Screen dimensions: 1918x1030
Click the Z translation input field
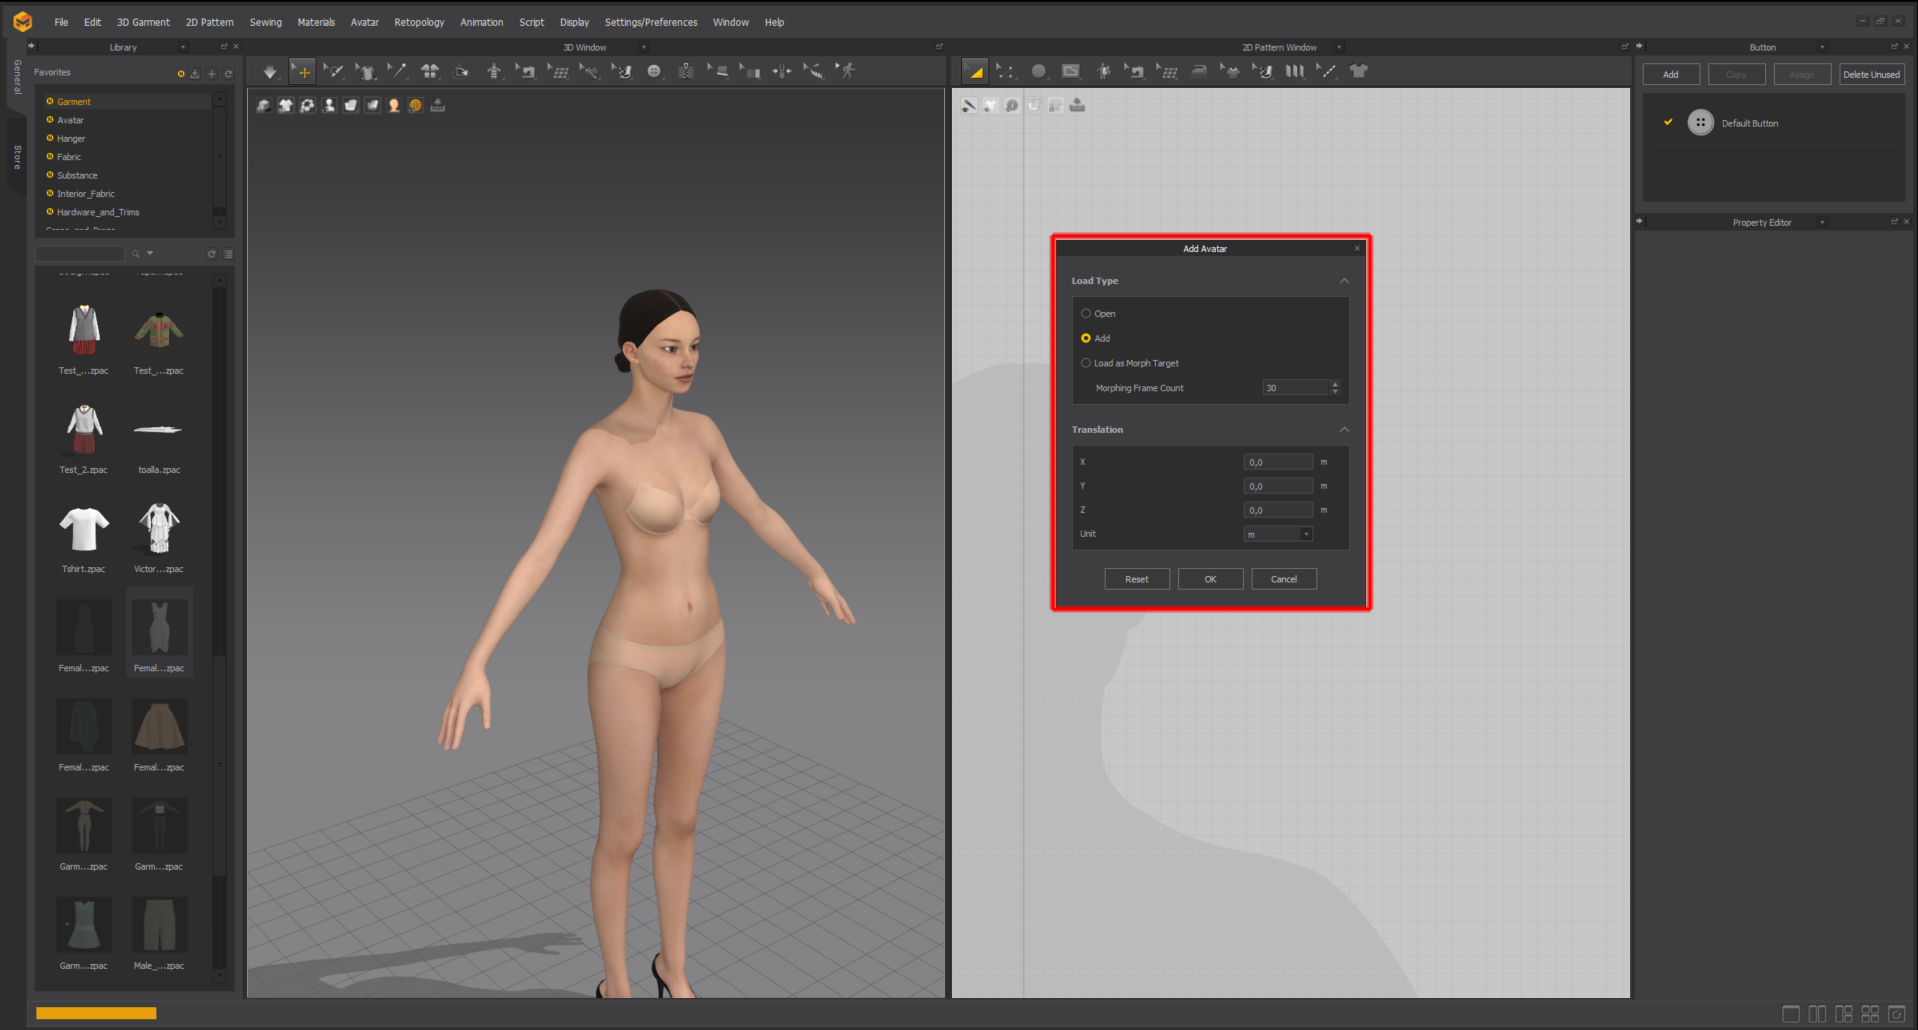pyautogui.click(x=1278, y=510)
